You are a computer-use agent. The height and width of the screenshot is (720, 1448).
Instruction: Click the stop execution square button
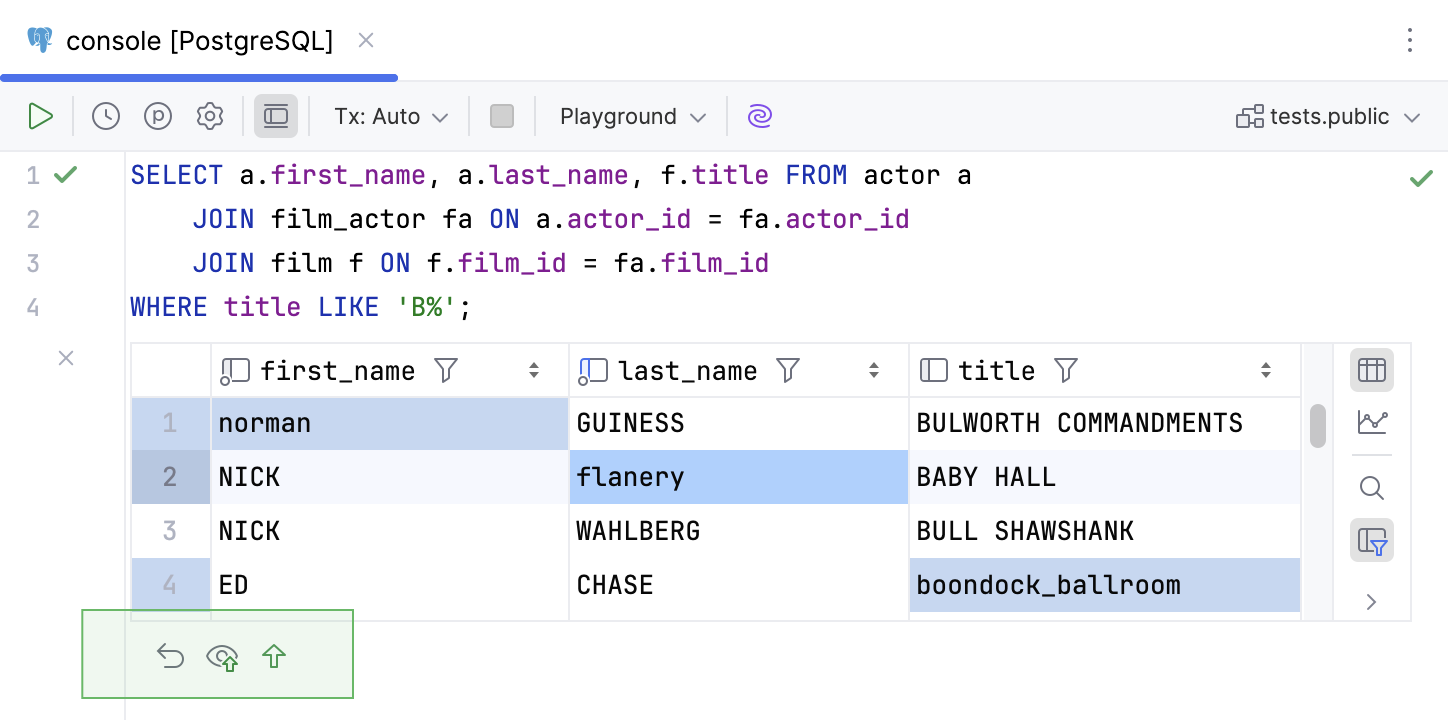502,117
